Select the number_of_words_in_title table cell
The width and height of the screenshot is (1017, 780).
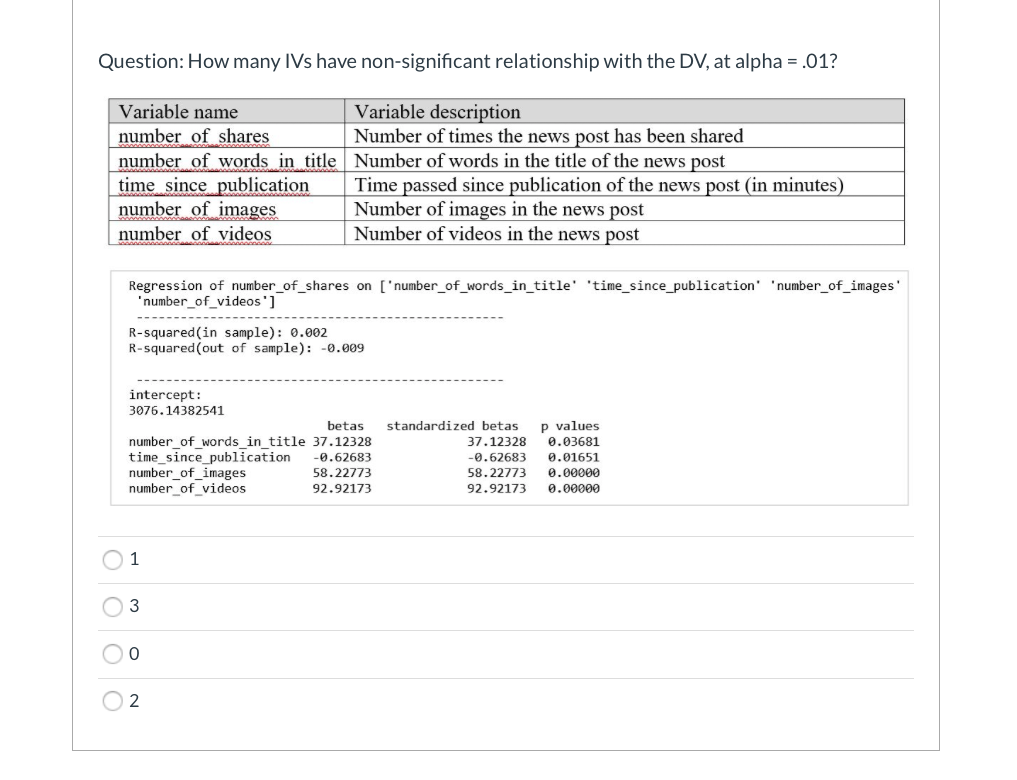[224, 160]
